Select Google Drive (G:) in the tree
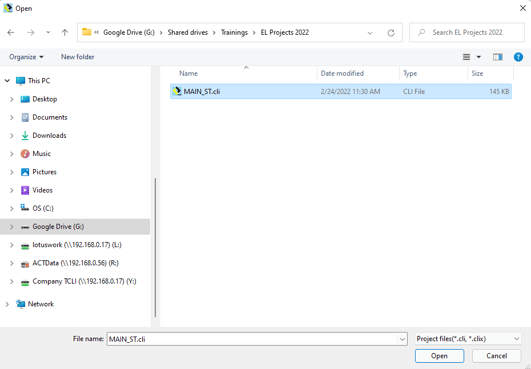531x369 pixels. coord(58,227)
